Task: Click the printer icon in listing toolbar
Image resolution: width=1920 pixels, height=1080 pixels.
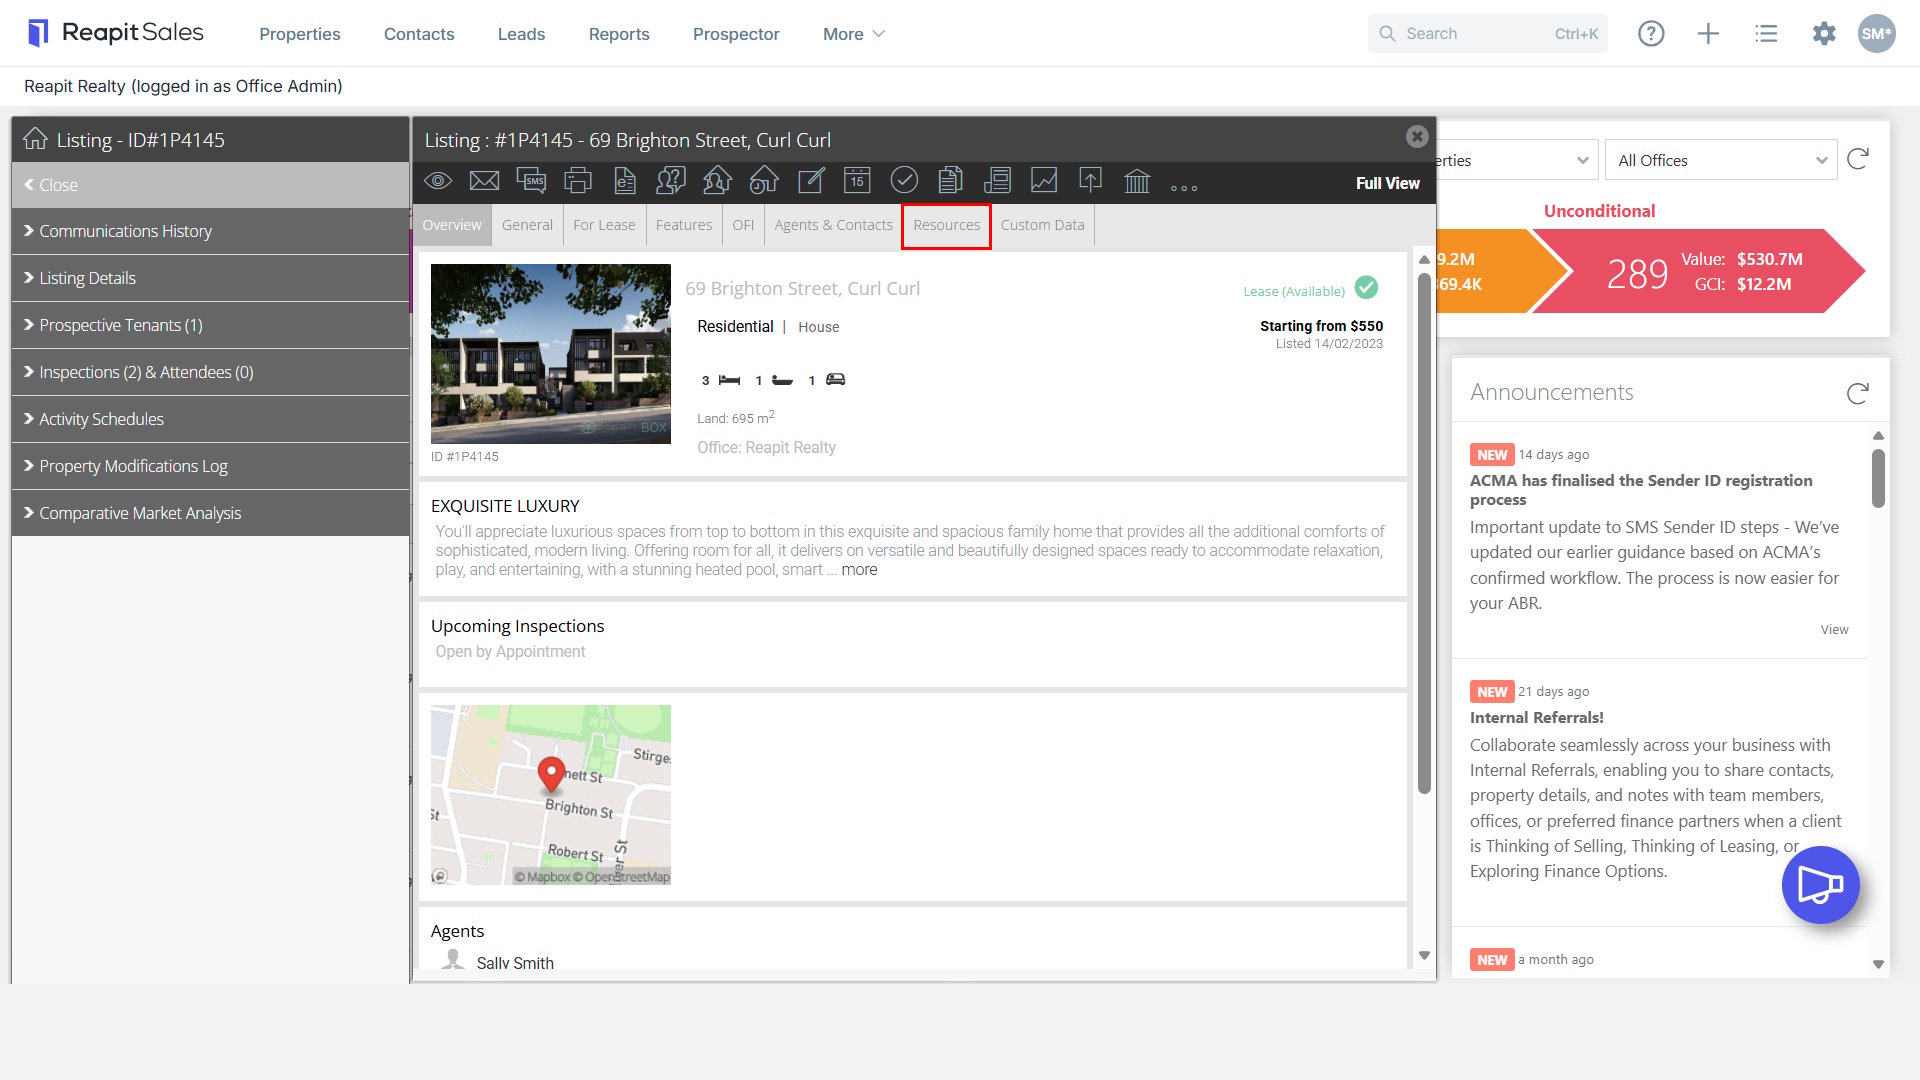Action: coord(578,181)
